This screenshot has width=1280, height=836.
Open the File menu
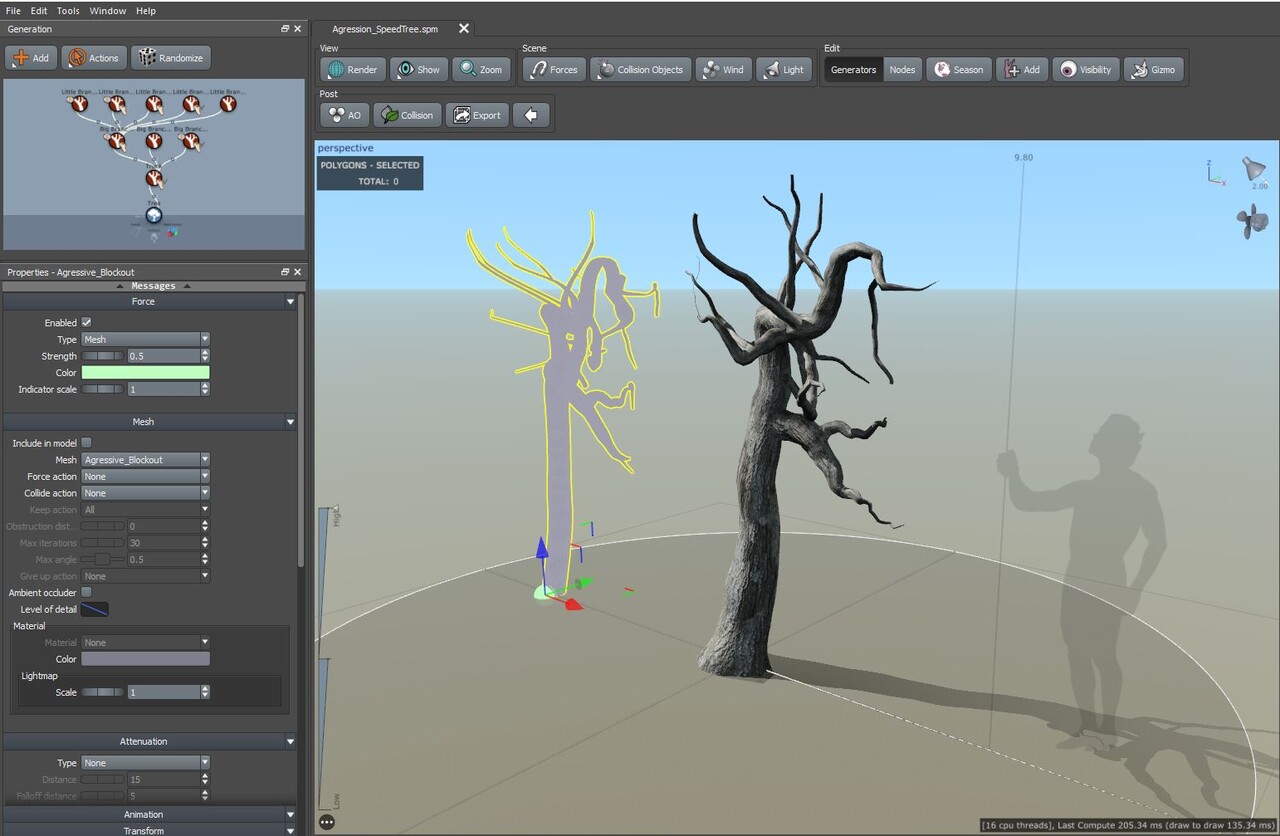[13, 10]
